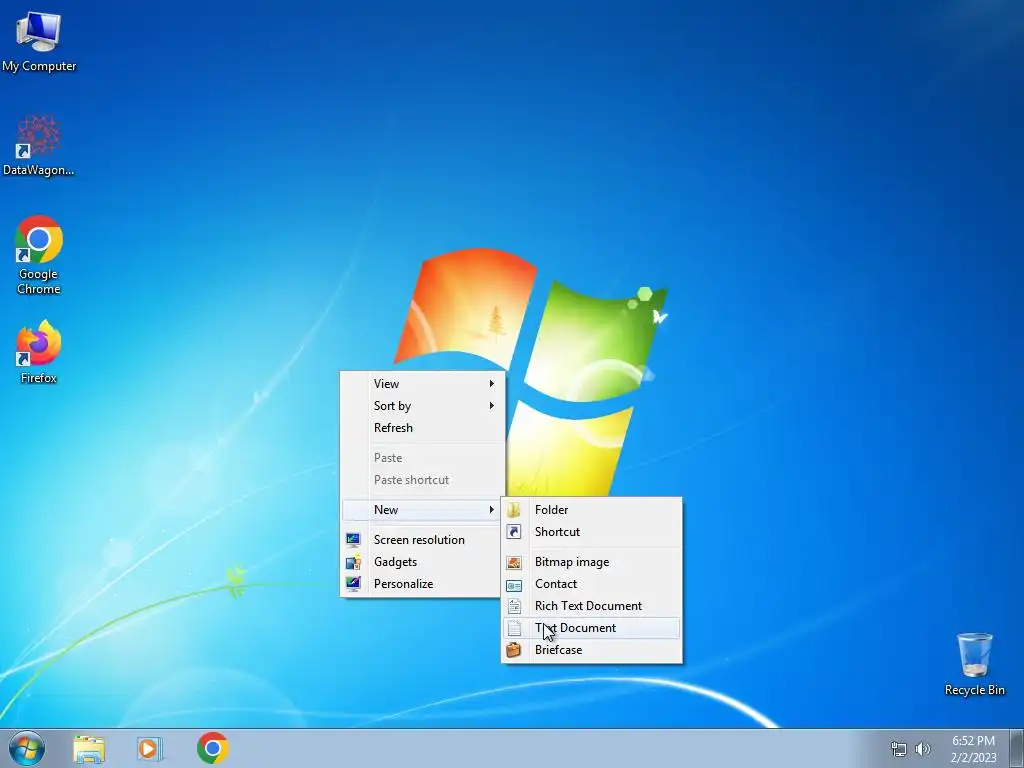The image size is (1024, 768).
Task: Expand the New submenu arrow
Action: (492, 509)
